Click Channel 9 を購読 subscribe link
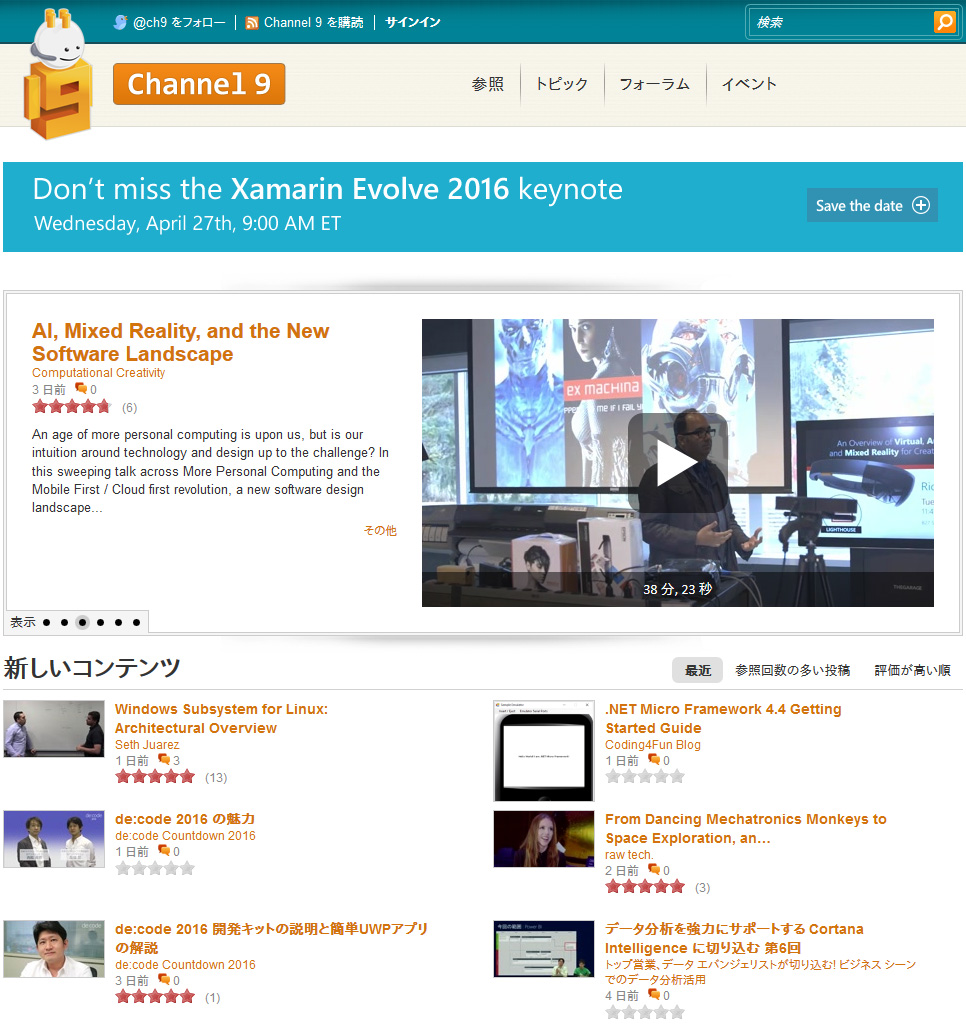Viewport: 966px width, 1029px height. (313, 22)
